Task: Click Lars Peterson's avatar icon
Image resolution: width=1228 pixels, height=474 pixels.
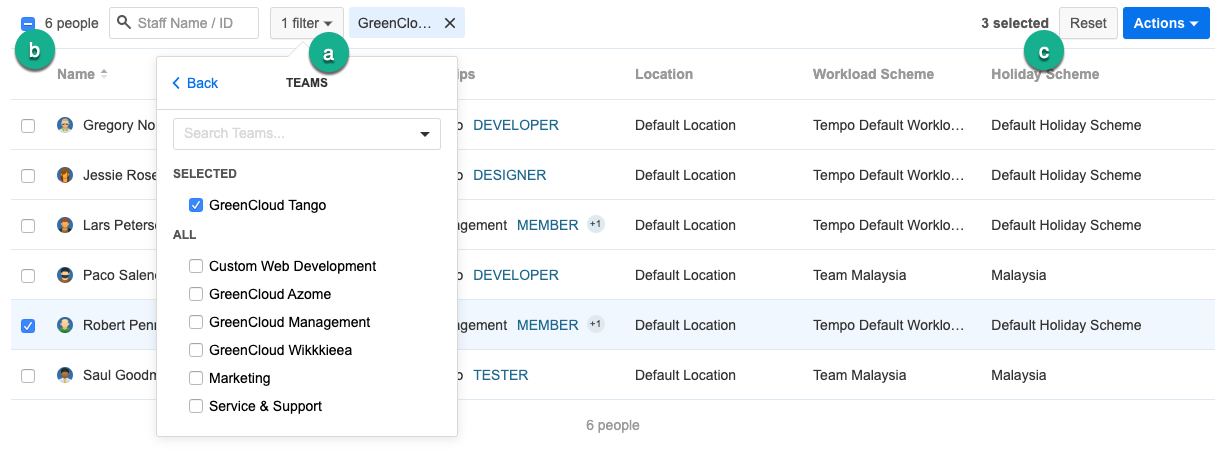Action: 65,225
